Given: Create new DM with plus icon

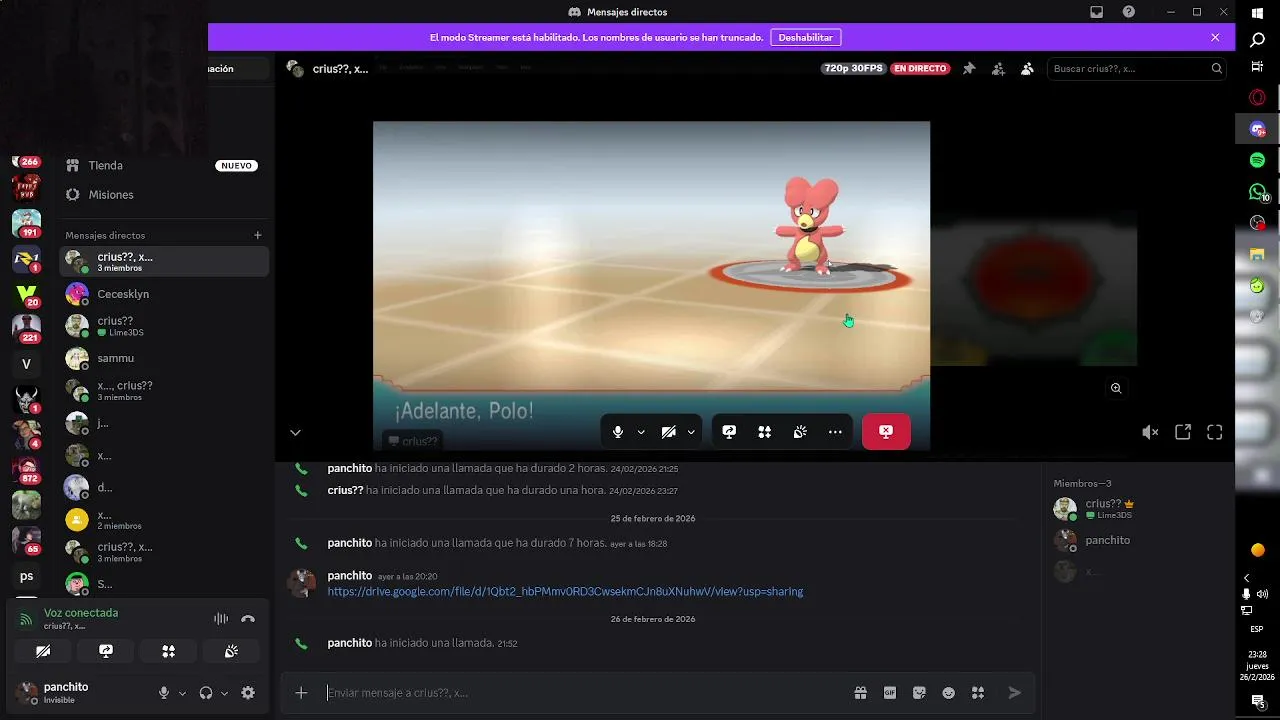Looking at the screenshot, I should pos(258,235).
